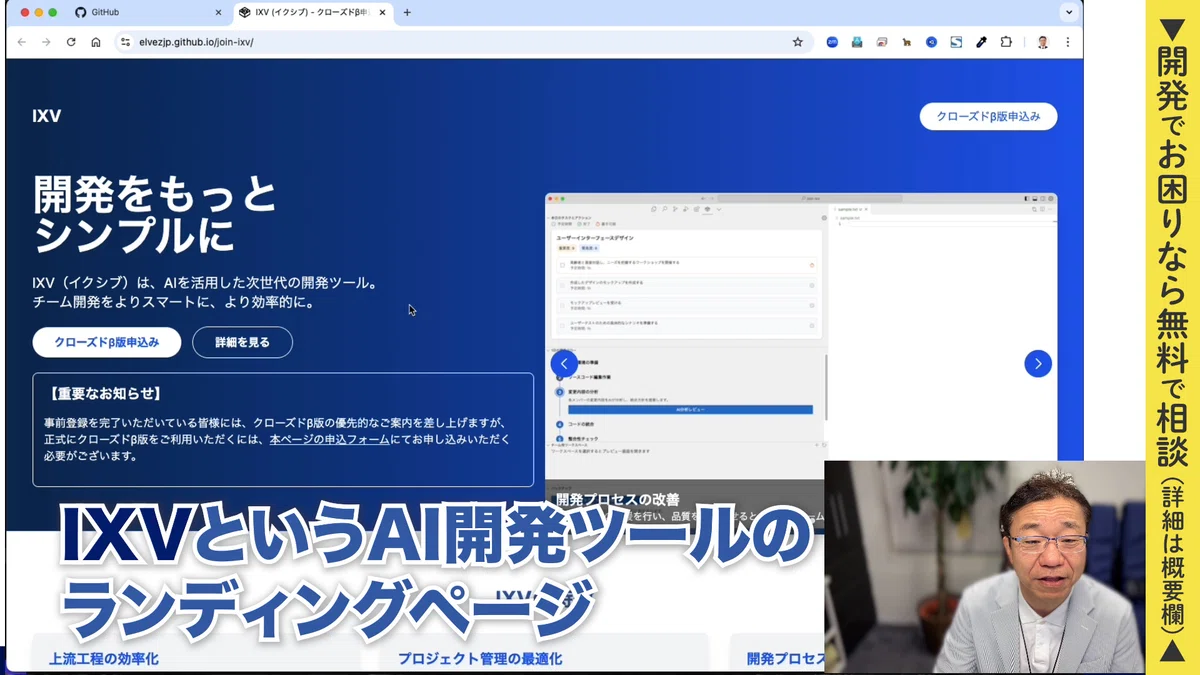Click hero button クローズドβ版申込み
The height and width of the screenshot is (675, 1200).
coord(107,342)
